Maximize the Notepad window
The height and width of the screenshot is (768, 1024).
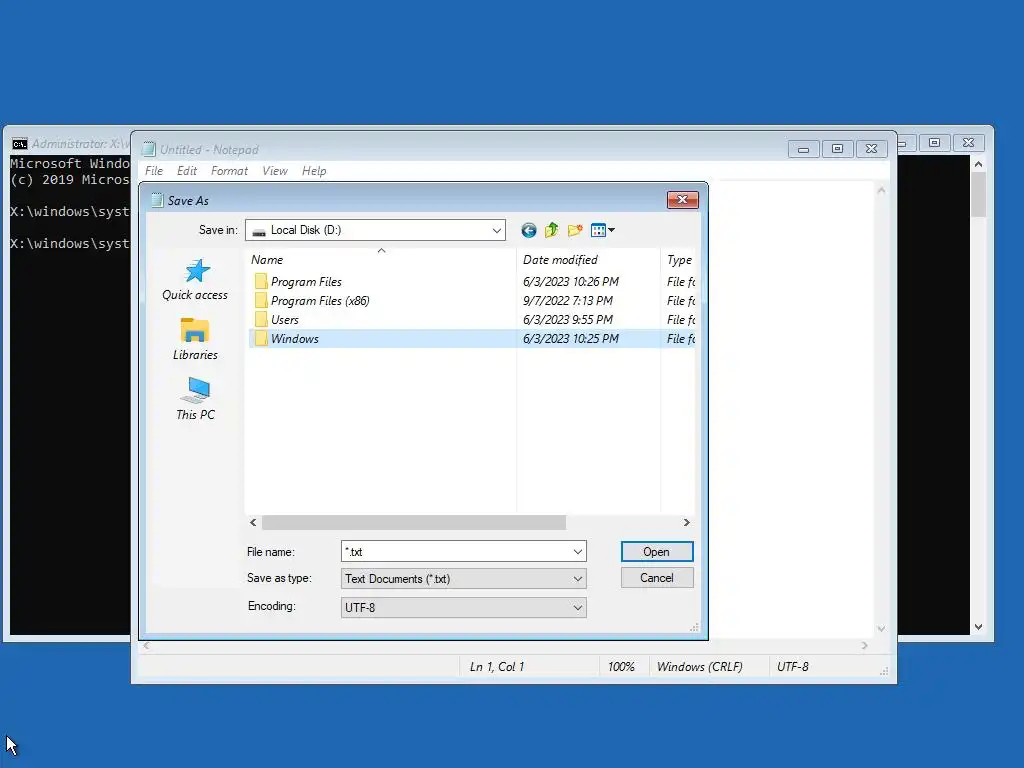pos(837,149)
